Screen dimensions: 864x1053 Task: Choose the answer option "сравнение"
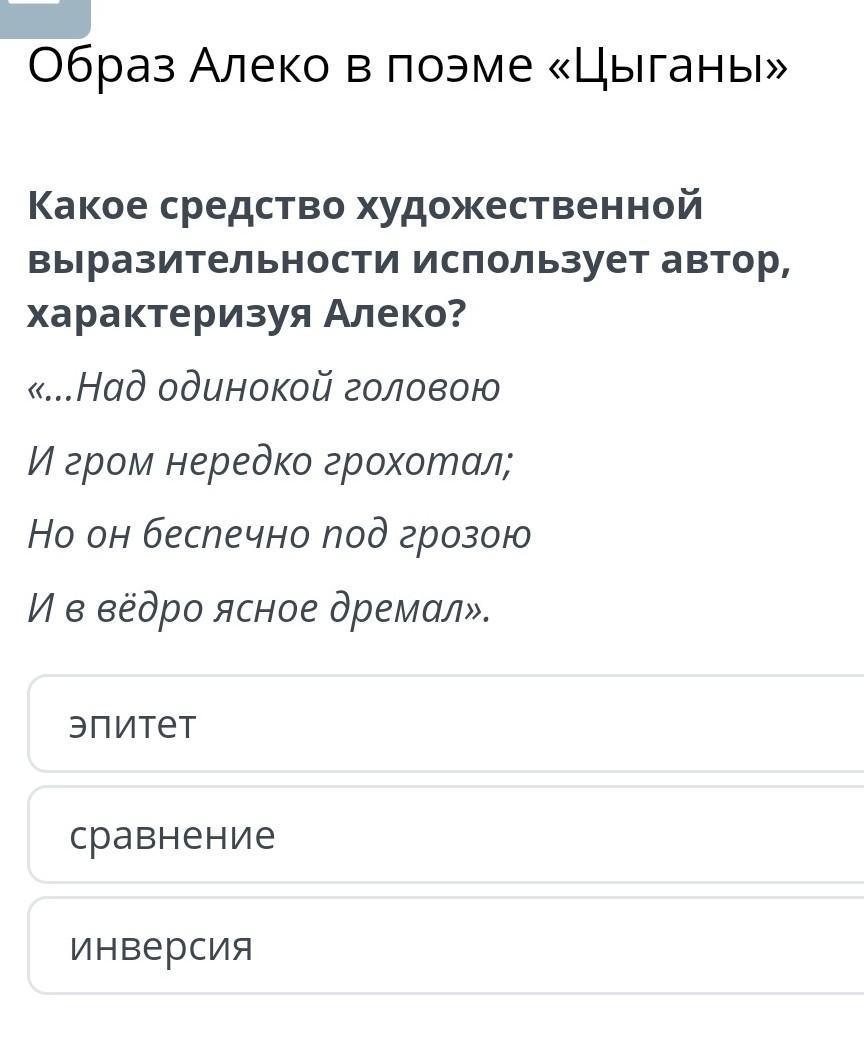click(x=446, y=835)
